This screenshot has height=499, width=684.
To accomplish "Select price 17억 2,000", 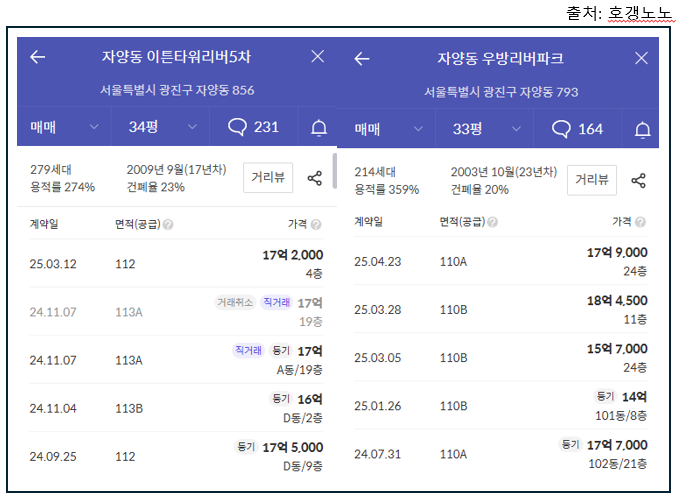I will click(x=293, y=255).
